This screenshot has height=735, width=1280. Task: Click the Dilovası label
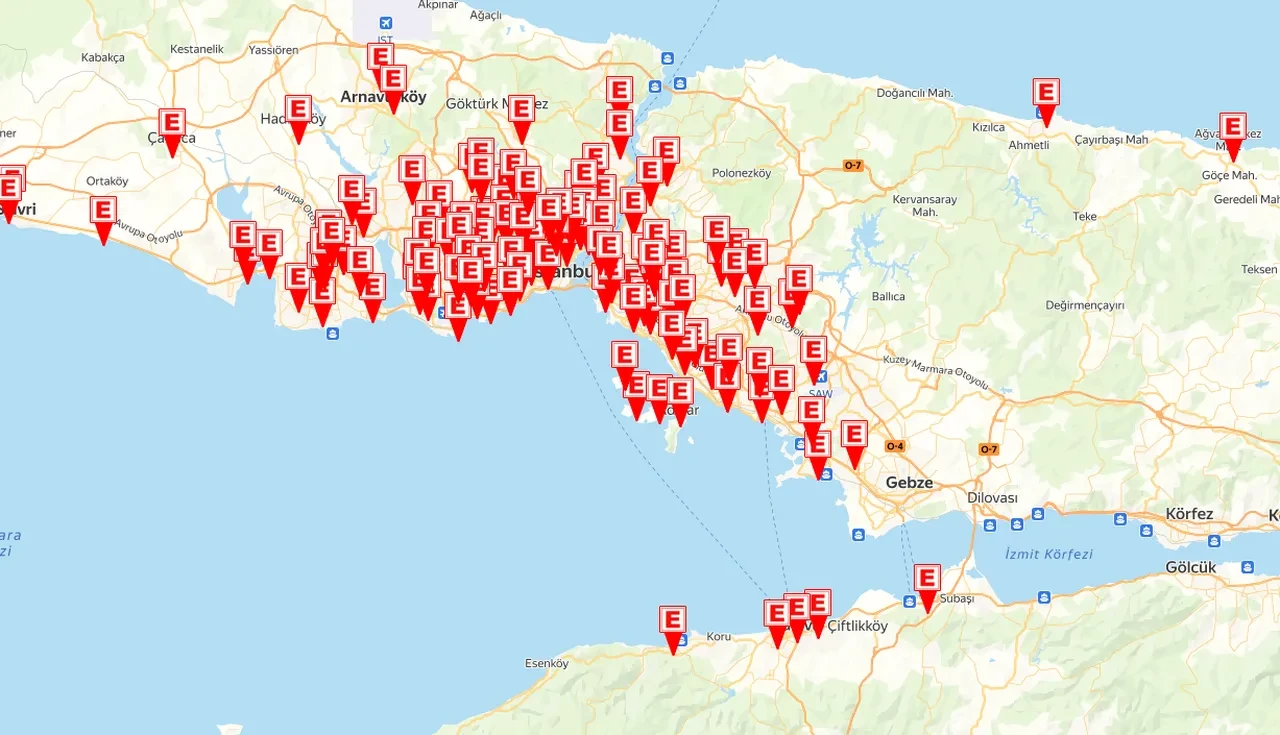click(x=992, y=497)
